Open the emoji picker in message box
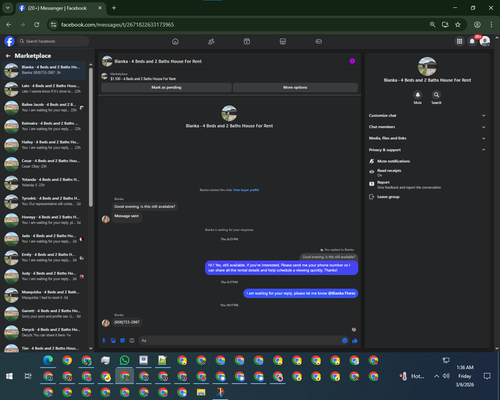This screenshot has height=400, width=500. click(345, 340)
